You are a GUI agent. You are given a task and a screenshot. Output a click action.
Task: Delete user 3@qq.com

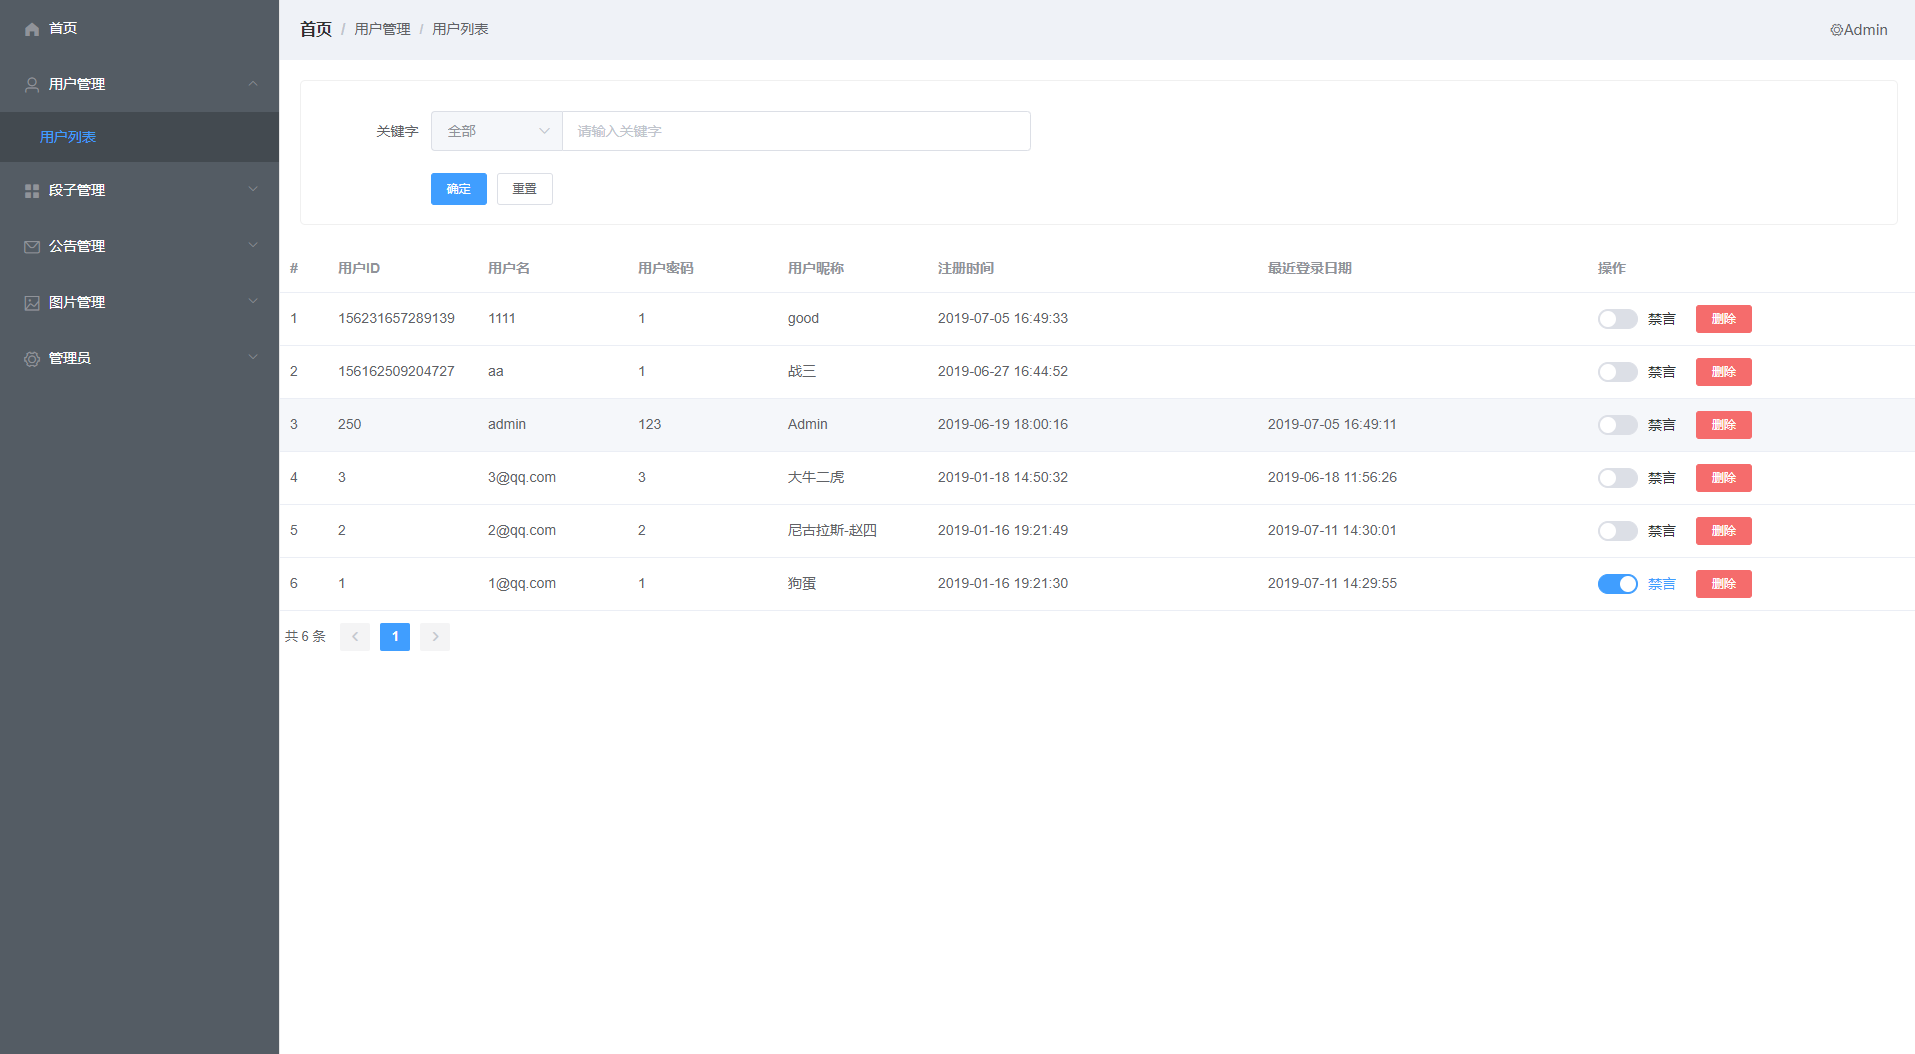[1724, 478]
